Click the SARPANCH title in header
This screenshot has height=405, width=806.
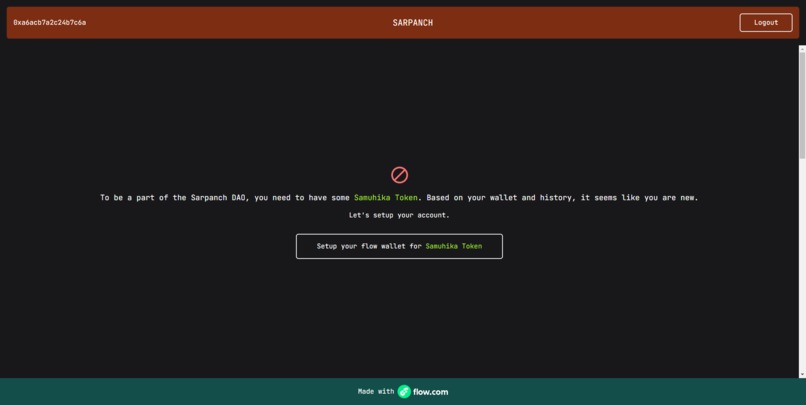(412, 23)
